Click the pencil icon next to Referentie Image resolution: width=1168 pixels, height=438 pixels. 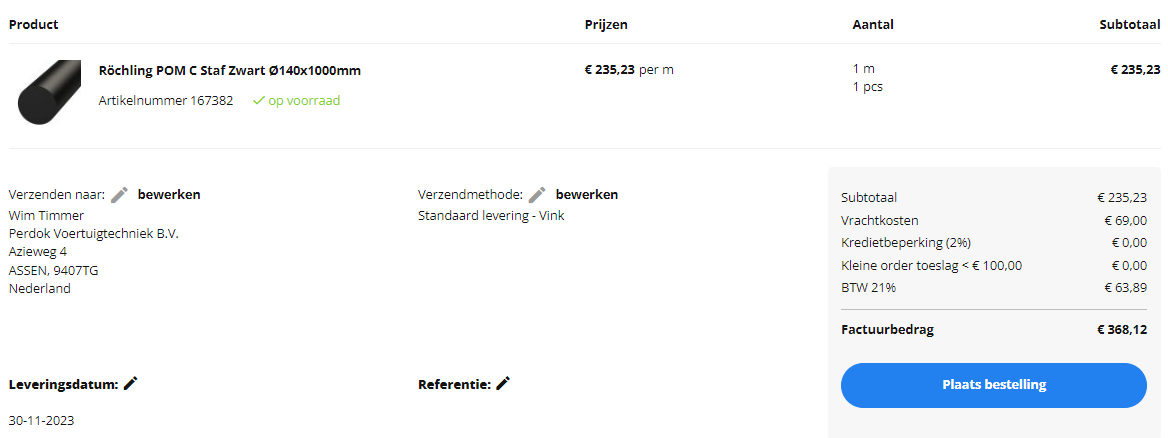[x=503, y=383]
